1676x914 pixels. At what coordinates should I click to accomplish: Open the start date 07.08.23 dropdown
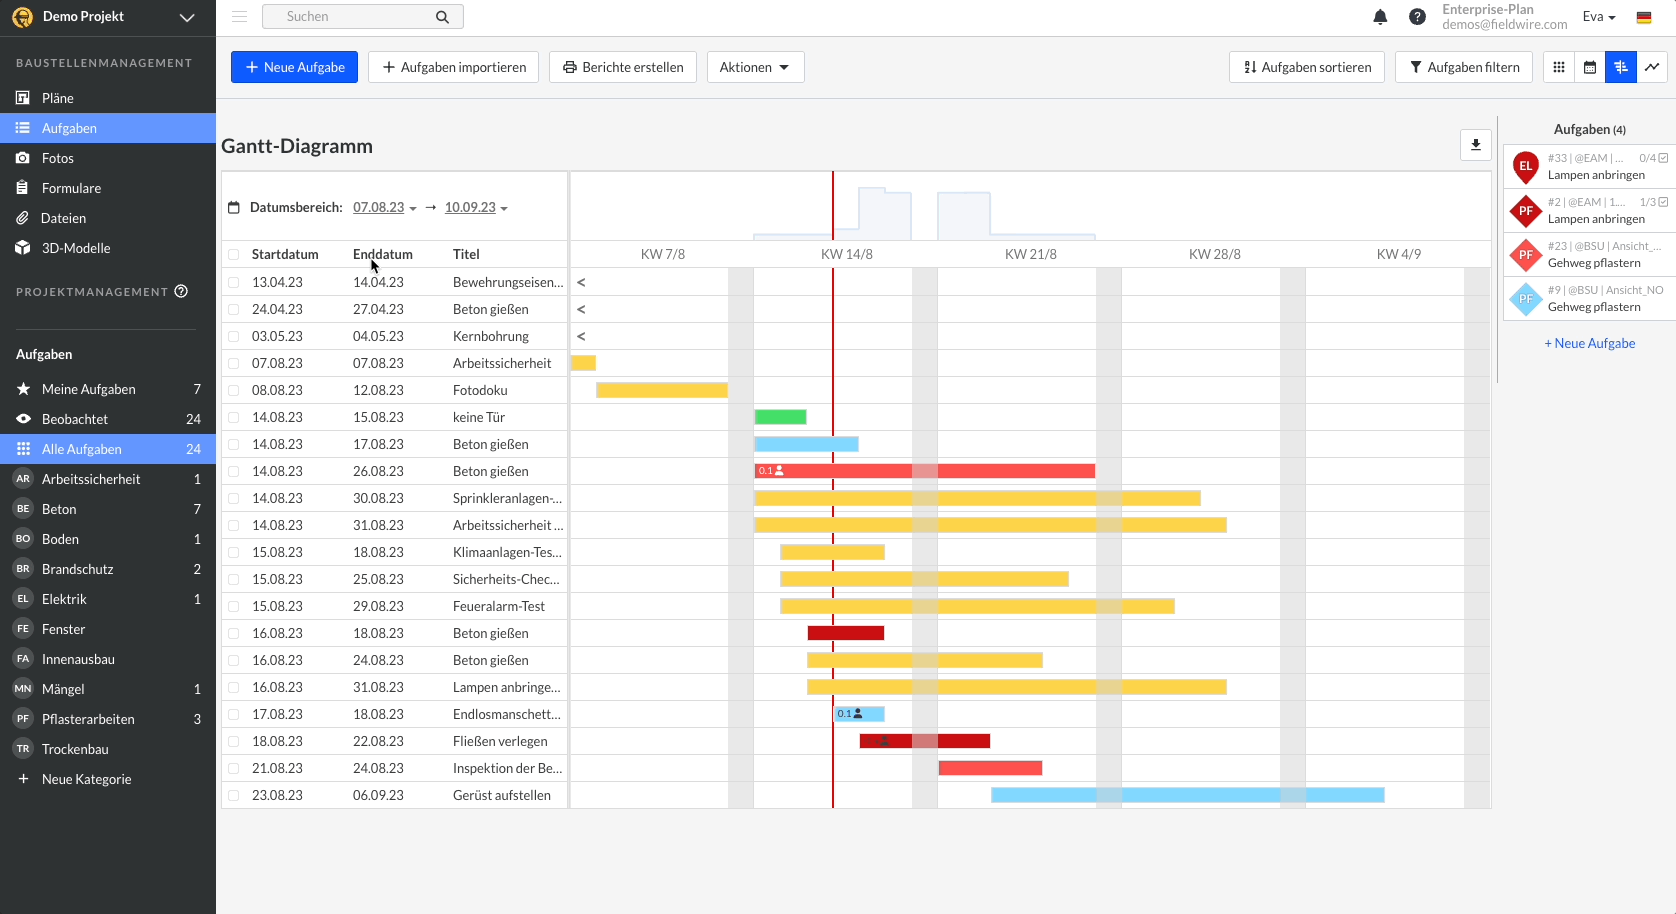[x=384, y=208]
